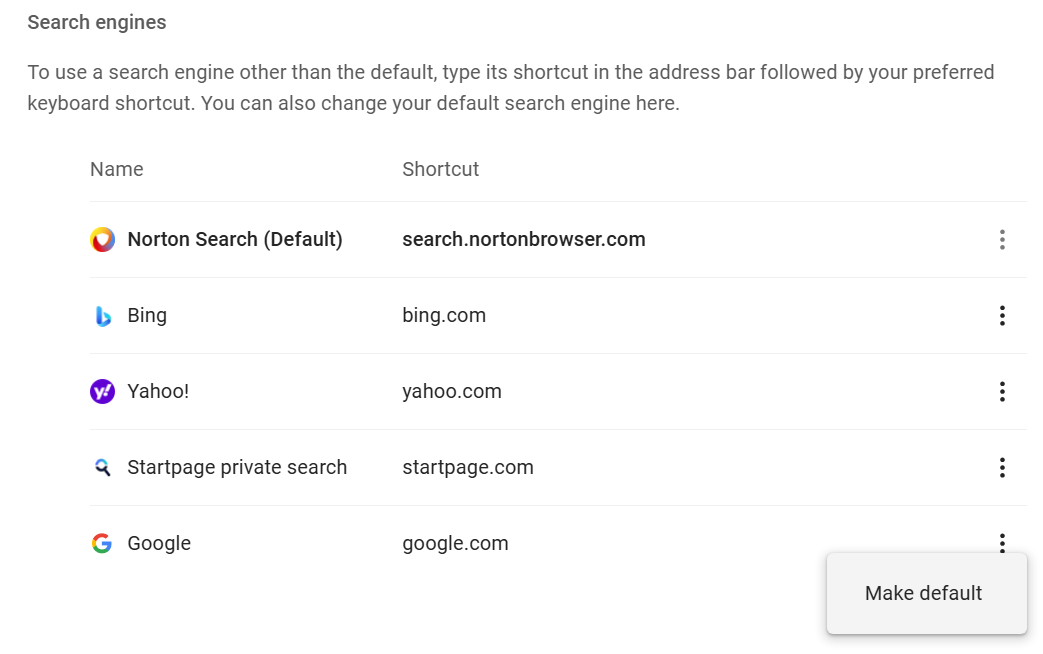The height and width of the screenshot is (654, 1043).
Task: Click the Startpage private search name
Action: point(237,468)
